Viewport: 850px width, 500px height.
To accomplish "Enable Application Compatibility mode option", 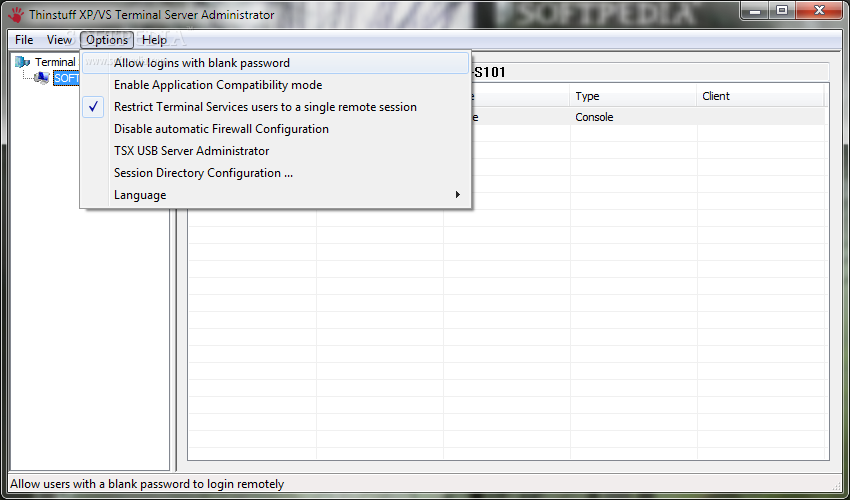I will click(x=275, y=85).
